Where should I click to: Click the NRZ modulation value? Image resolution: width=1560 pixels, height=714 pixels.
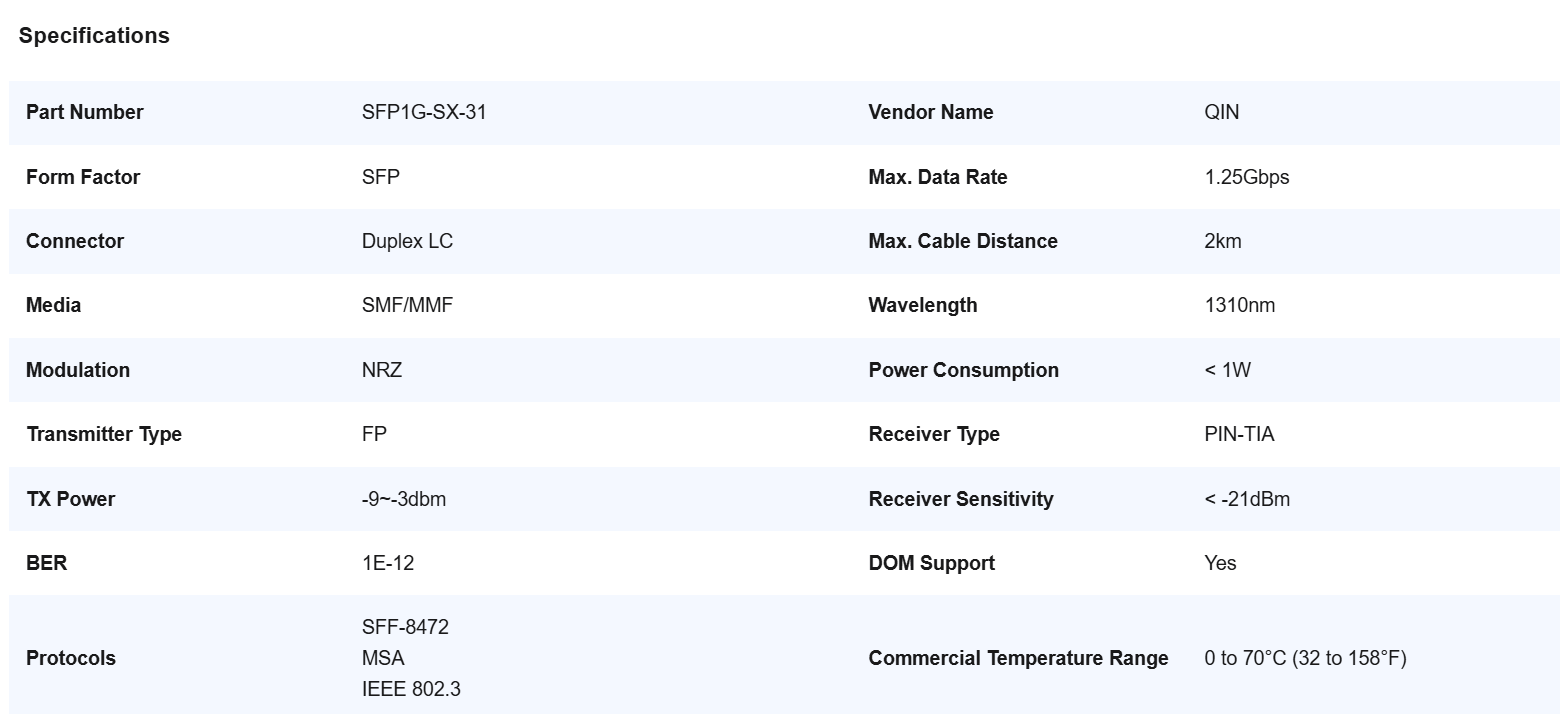(382, 370)
